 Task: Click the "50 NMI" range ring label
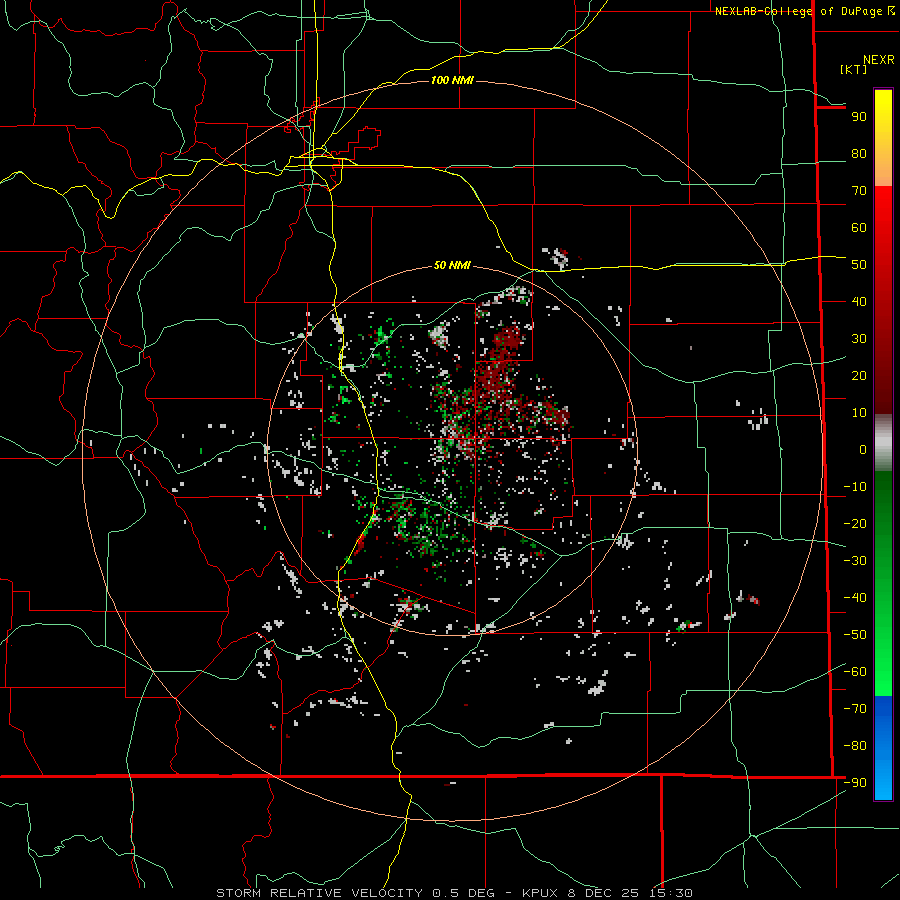tap(452, 265)
